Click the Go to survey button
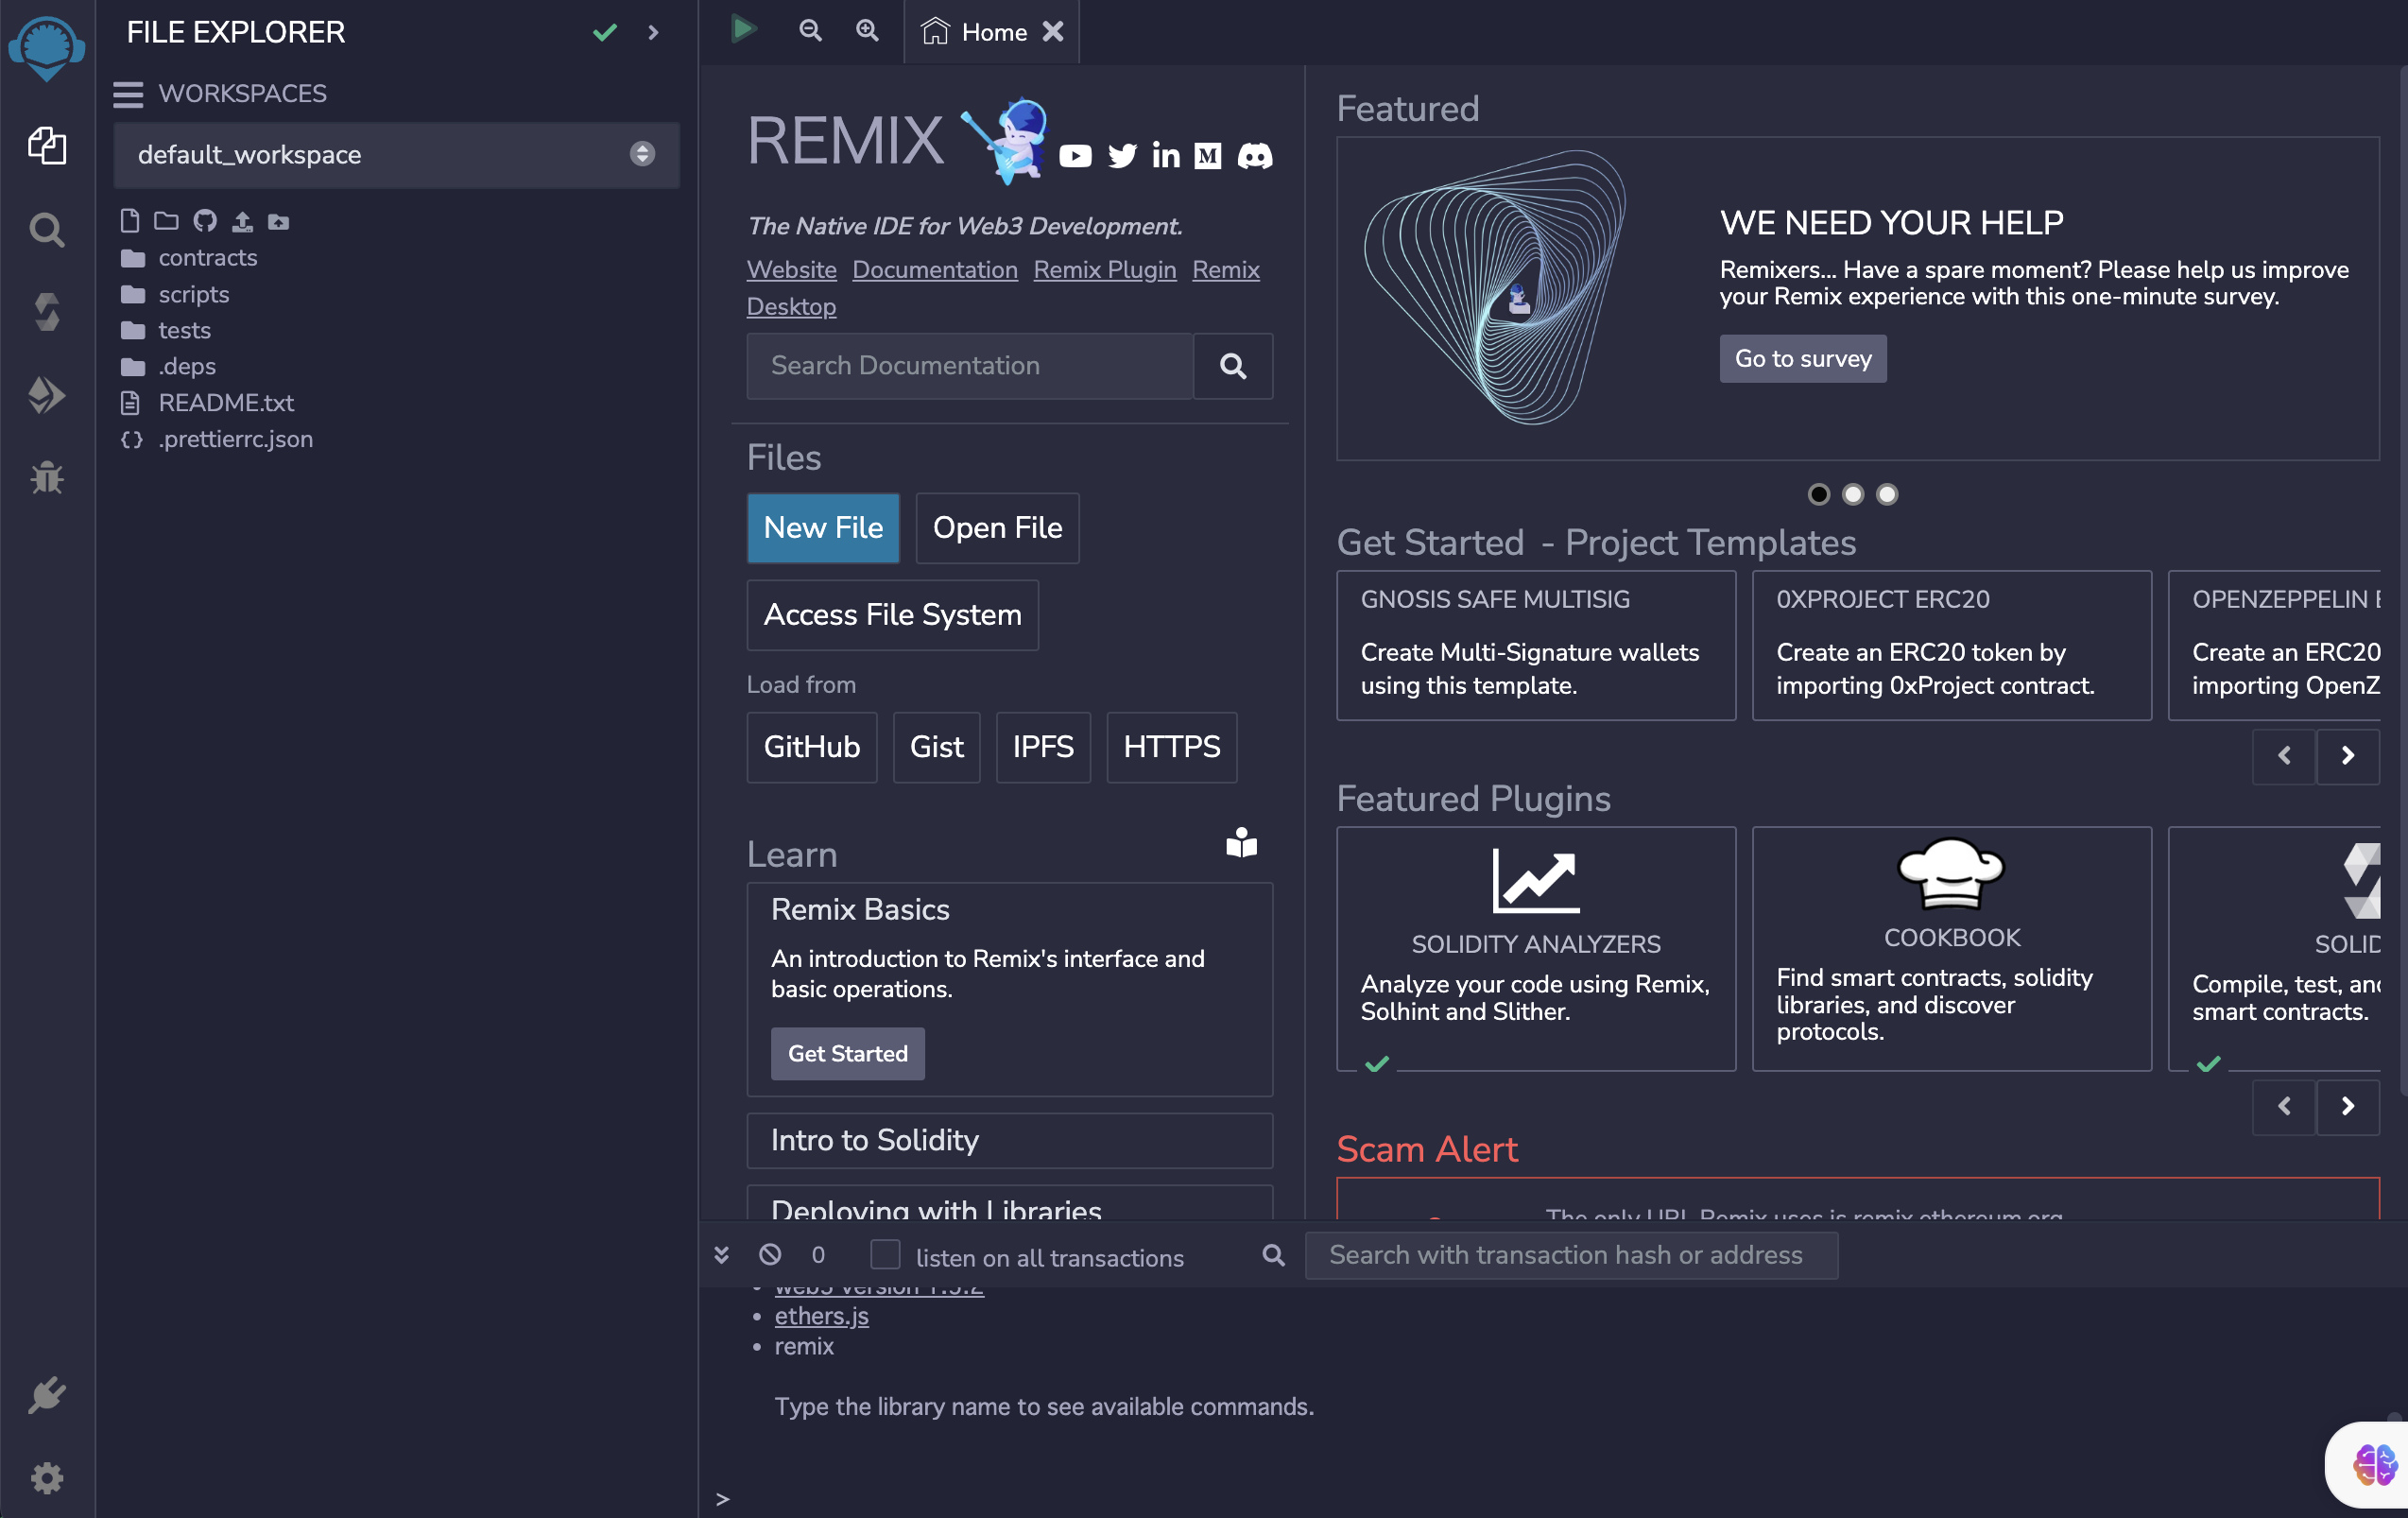 click(1802, 358)
